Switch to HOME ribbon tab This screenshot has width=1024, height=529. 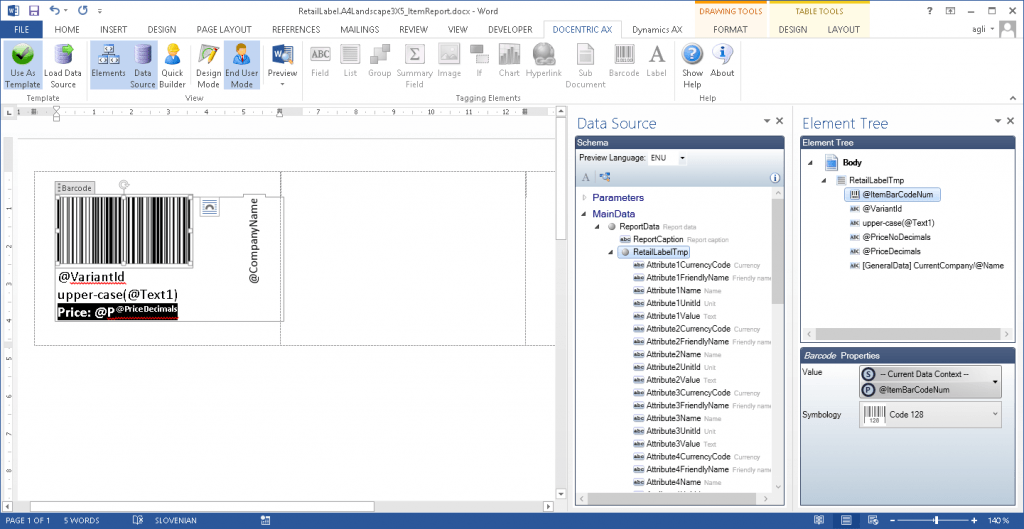[67, 29]
